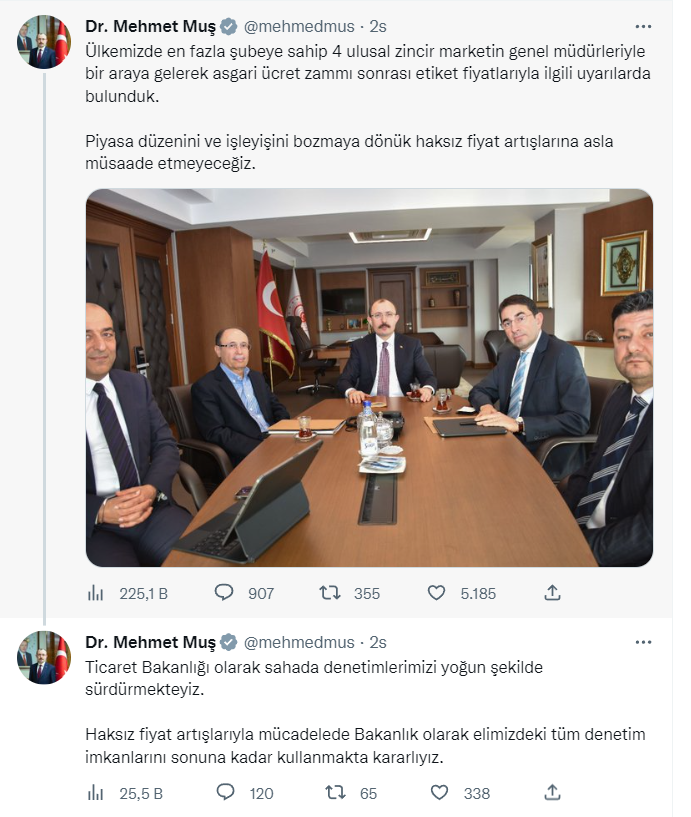Reply to the second tweet with 120 replies

pyautogui.click(x=225, y=793)
